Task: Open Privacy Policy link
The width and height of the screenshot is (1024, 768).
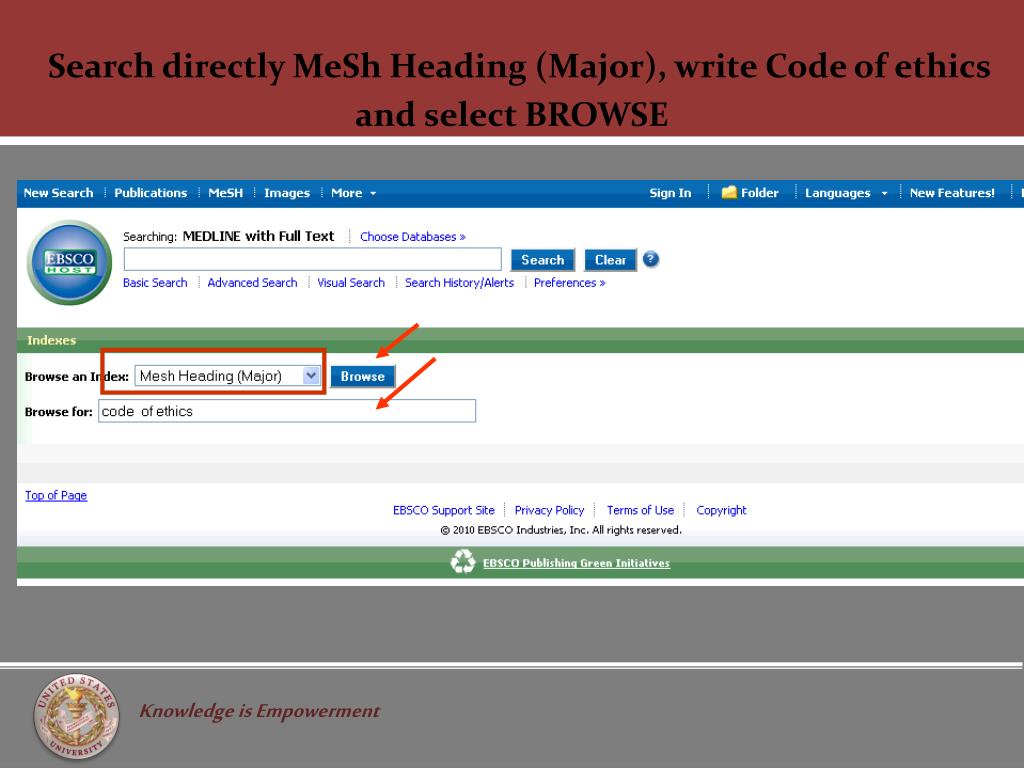Action: pos(549,510)
